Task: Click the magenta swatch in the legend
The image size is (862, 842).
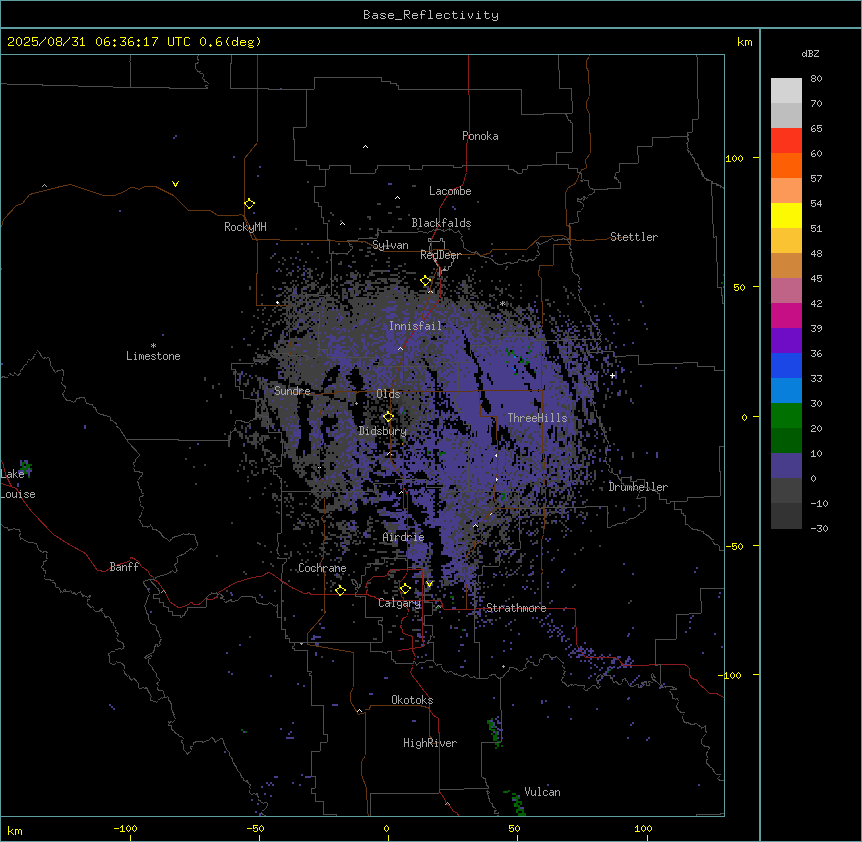Action: (x=786, y=315)
